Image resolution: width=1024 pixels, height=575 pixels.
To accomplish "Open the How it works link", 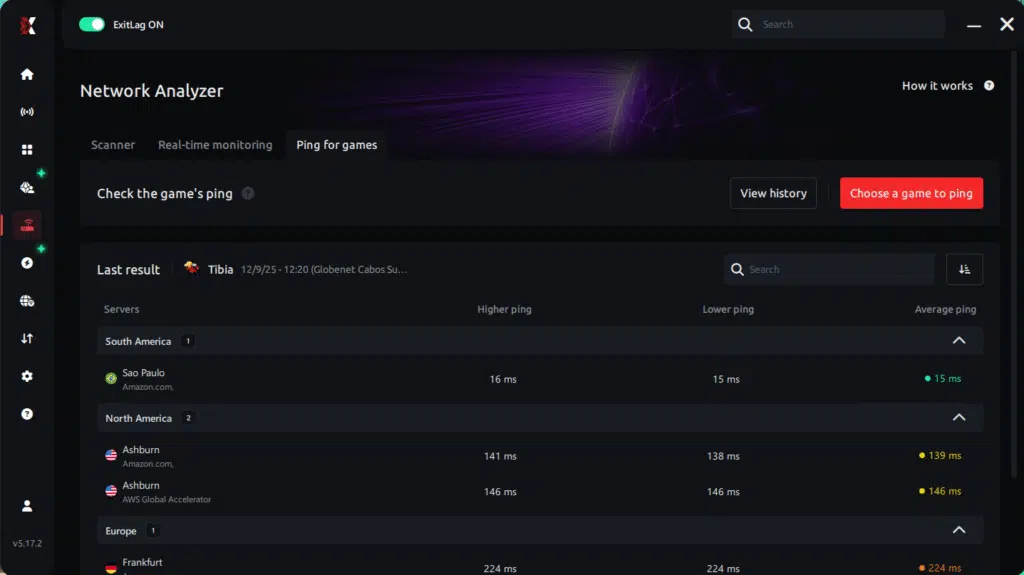I will tap(937, 86).
